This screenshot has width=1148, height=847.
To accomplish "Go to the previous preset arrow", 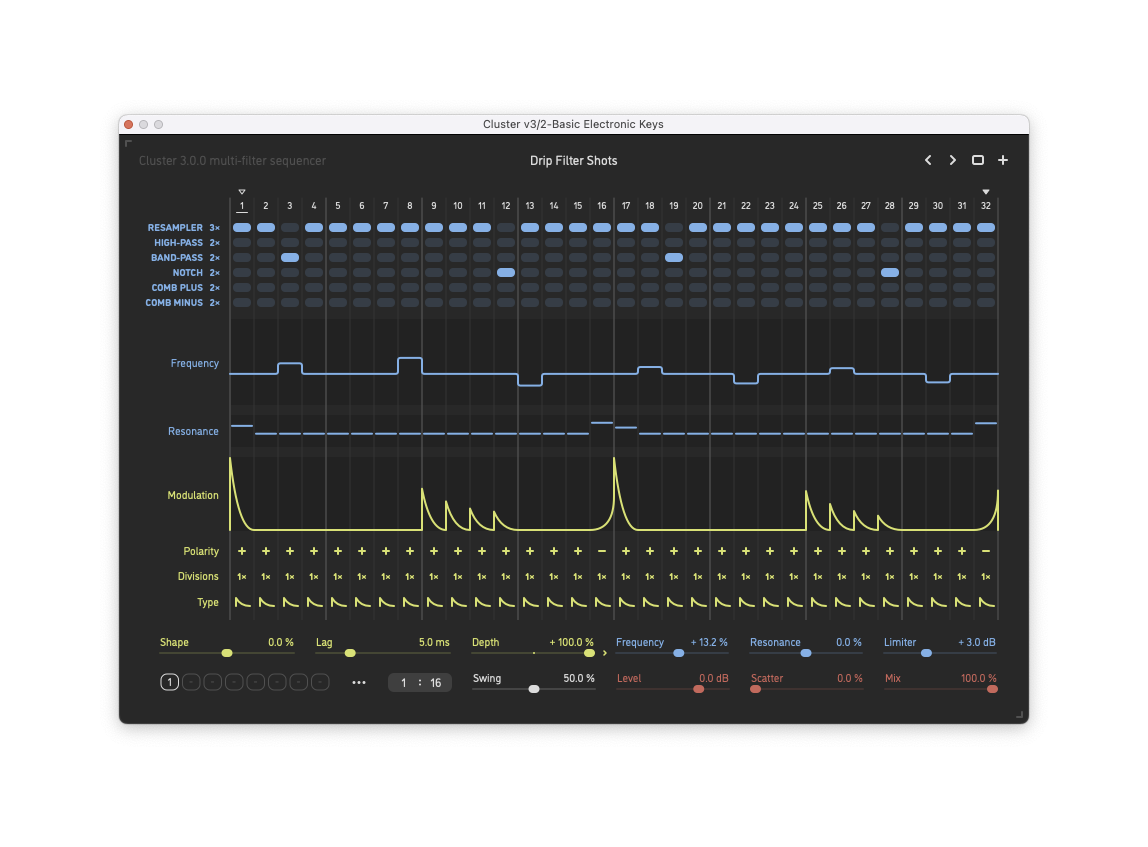I will click(928, 160).
